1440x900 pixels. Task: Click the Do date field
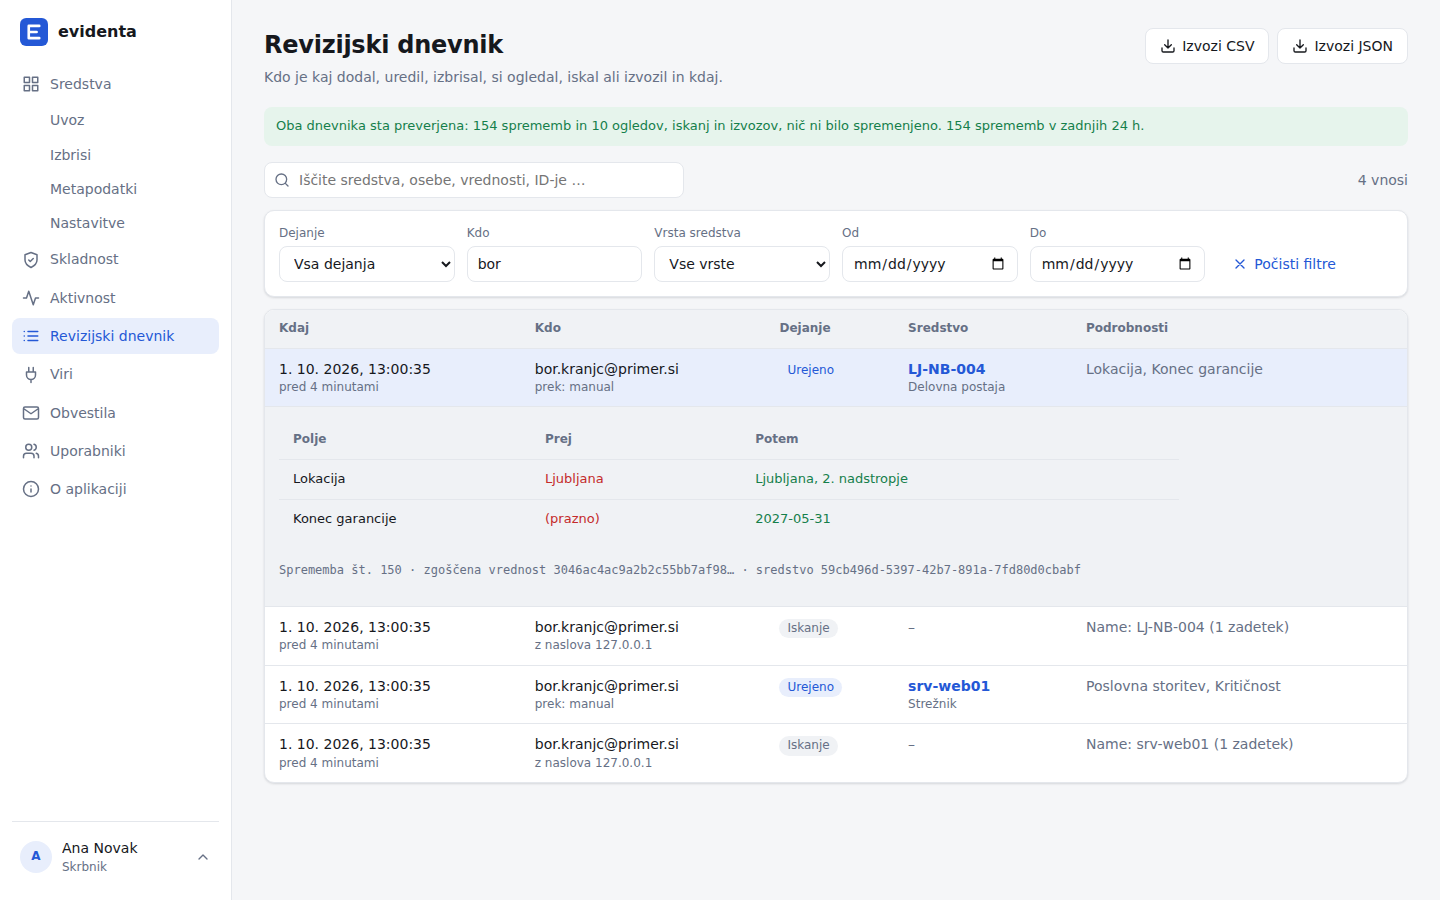pyautogui.click(x=1117, y=264)
